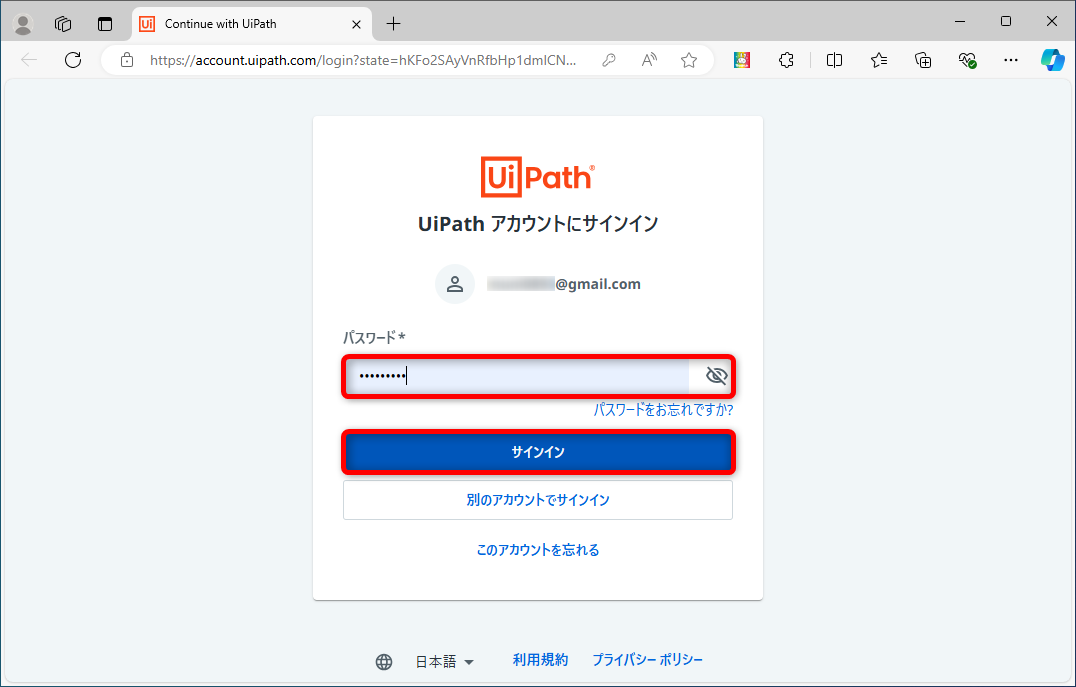
Task: Open the 日本語 language dropdown
Action: click(x=445, y=662)
